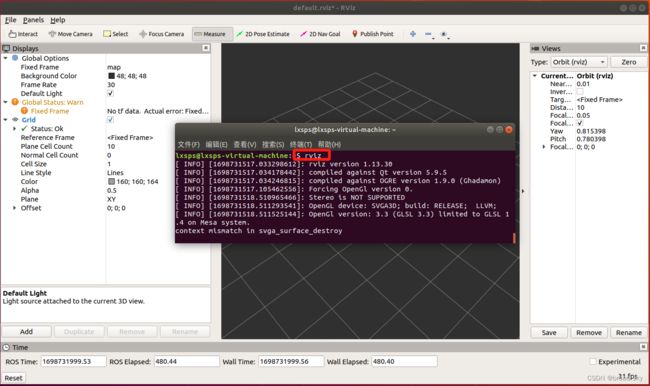Click the Grid Color swatch
The image size is (650, 386).
point(111,182)
